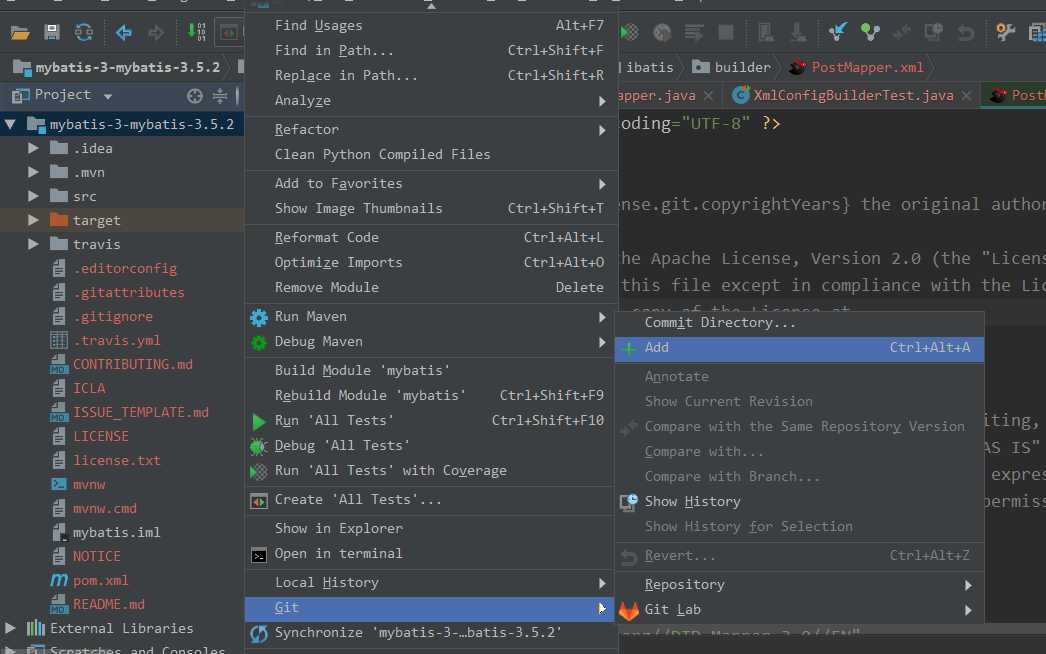Click the Stop toolbar icon

coord(726,32)
